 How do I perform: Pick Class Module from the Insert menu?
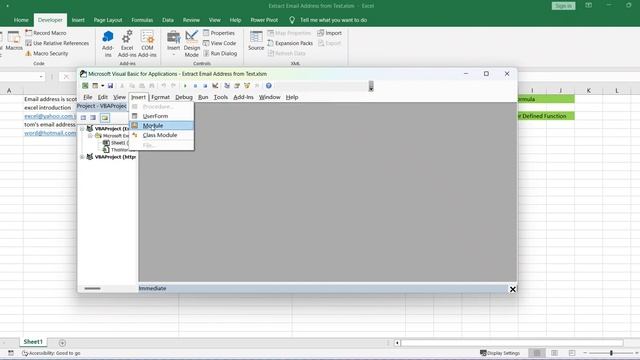click(x=161, y=135)
